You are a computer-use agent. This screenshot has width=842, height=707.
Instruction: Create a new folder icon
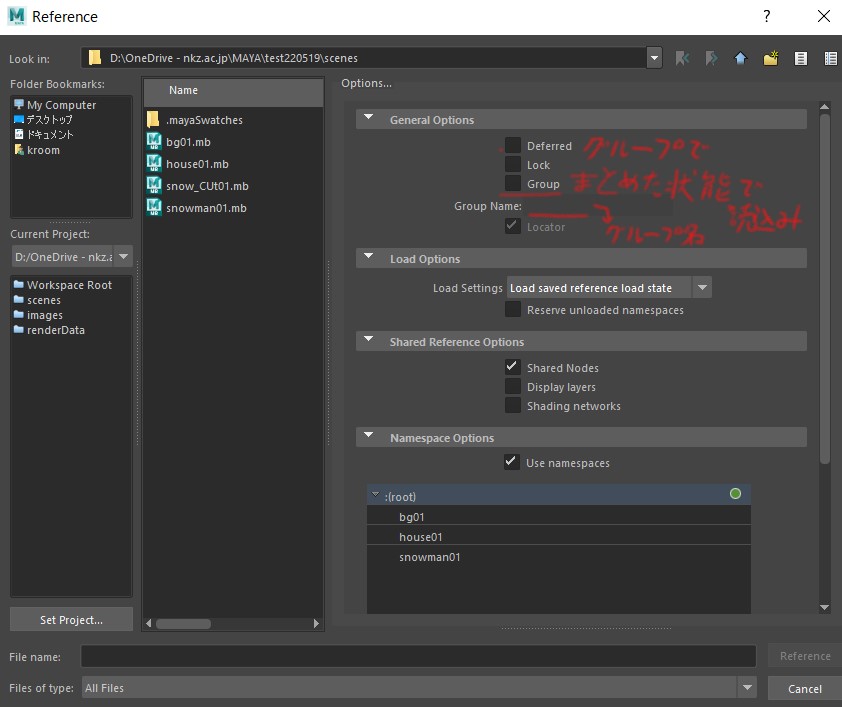click(771, 58)
